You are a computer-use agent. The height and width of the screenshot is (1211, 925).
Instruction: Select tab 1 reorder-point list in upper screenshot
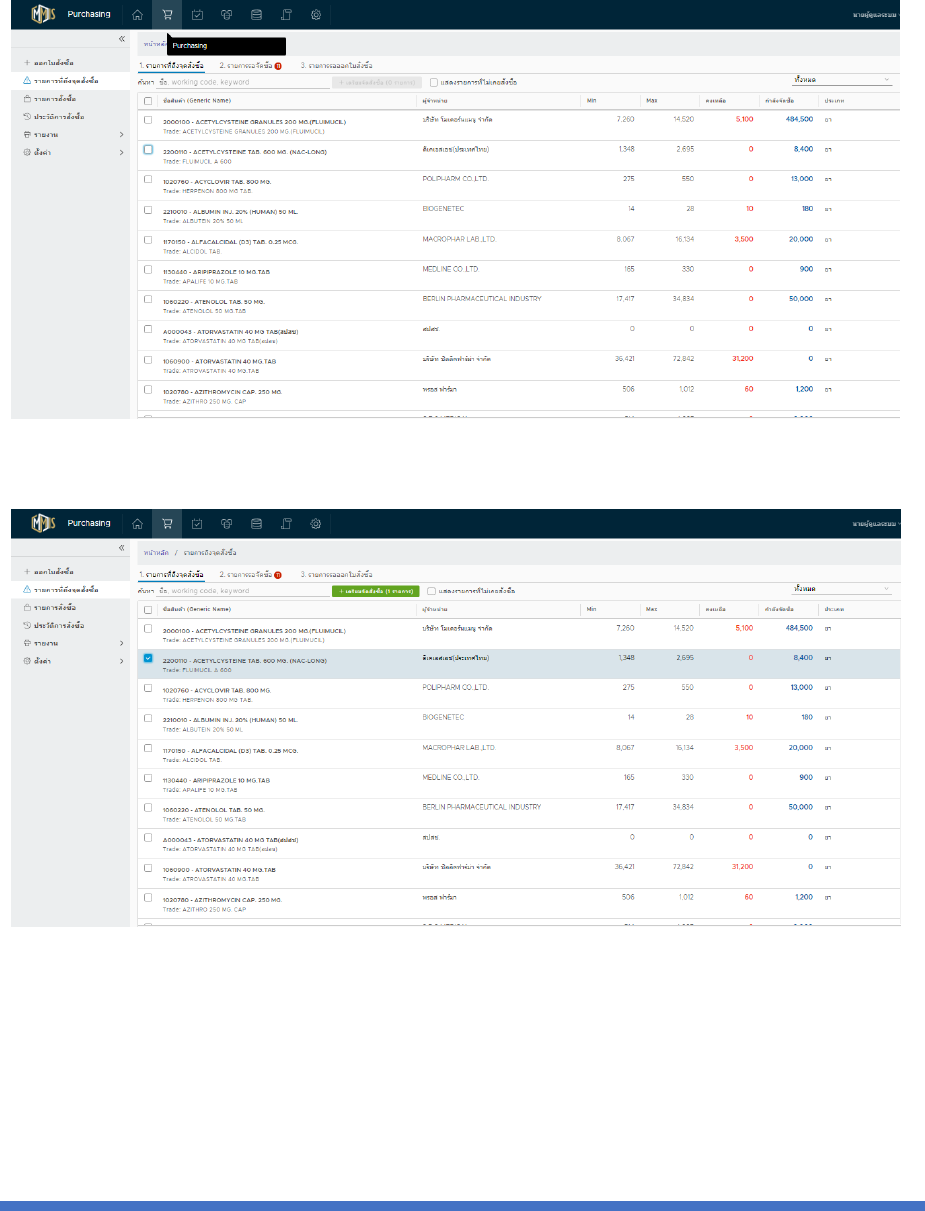pyautogui.click(x=171, y=65)
